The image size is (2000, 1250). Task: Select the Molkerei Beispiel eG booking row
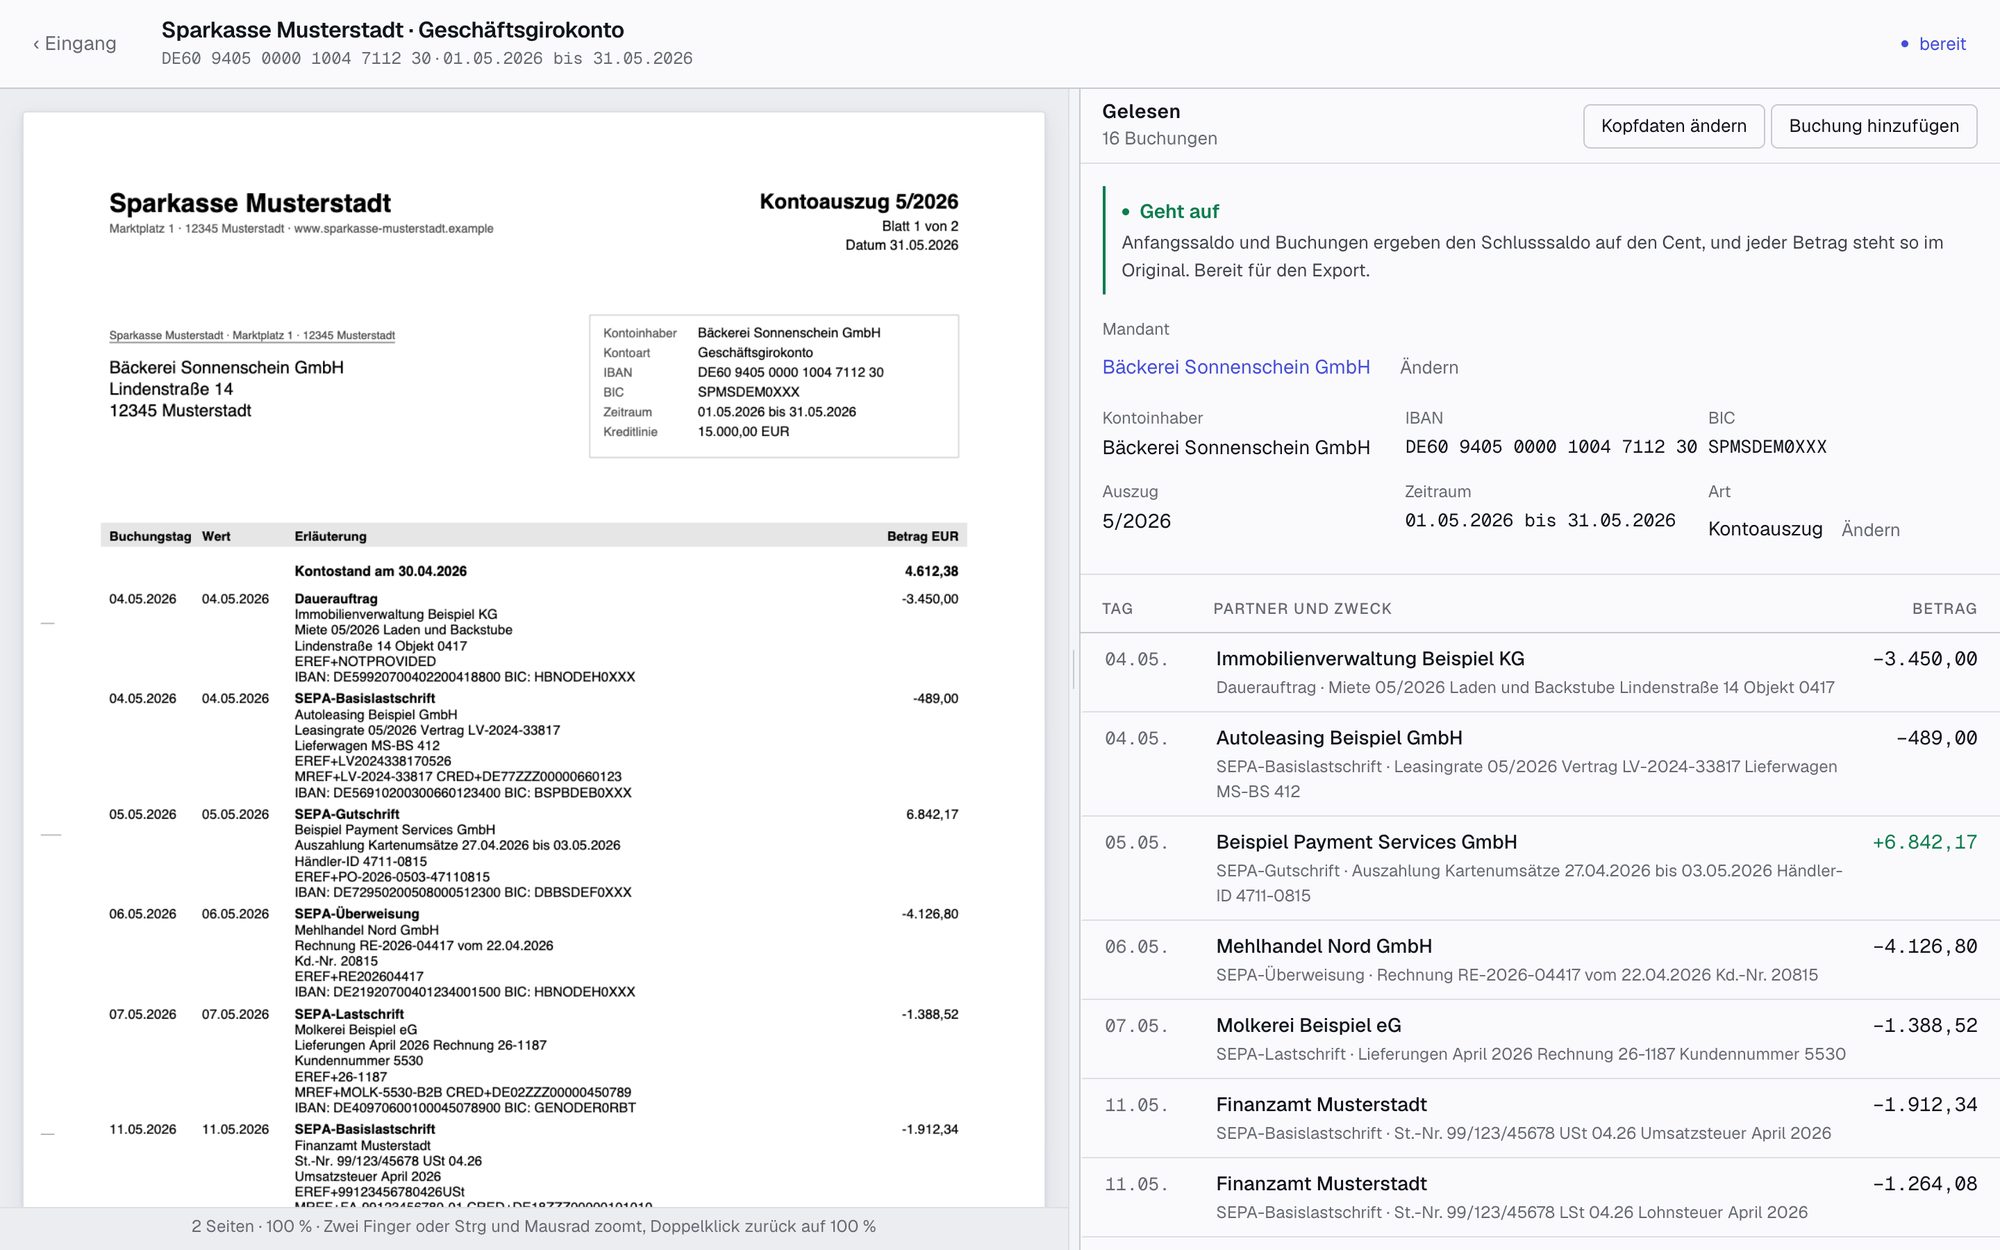click(x=1540, y=1039)
